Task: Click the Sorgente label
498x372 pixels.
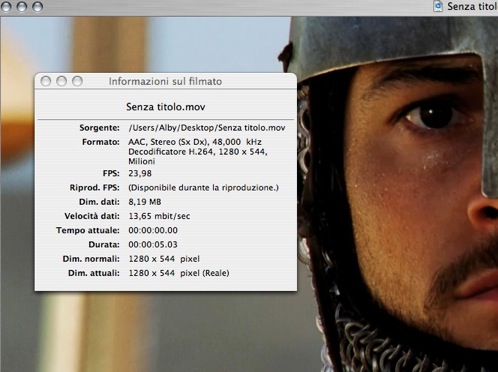Action: click(99, 128)
